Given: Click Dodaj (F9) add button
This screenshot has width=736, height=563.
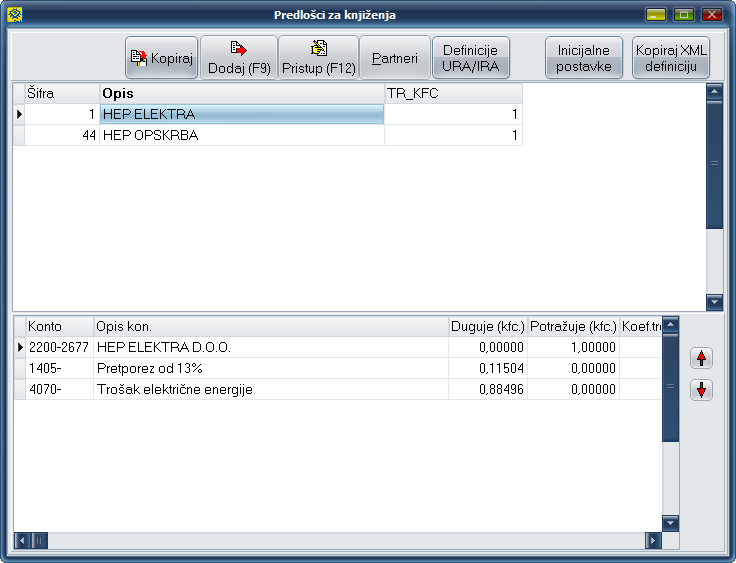Looking at the screenshot, I should [x=239, y=58].
